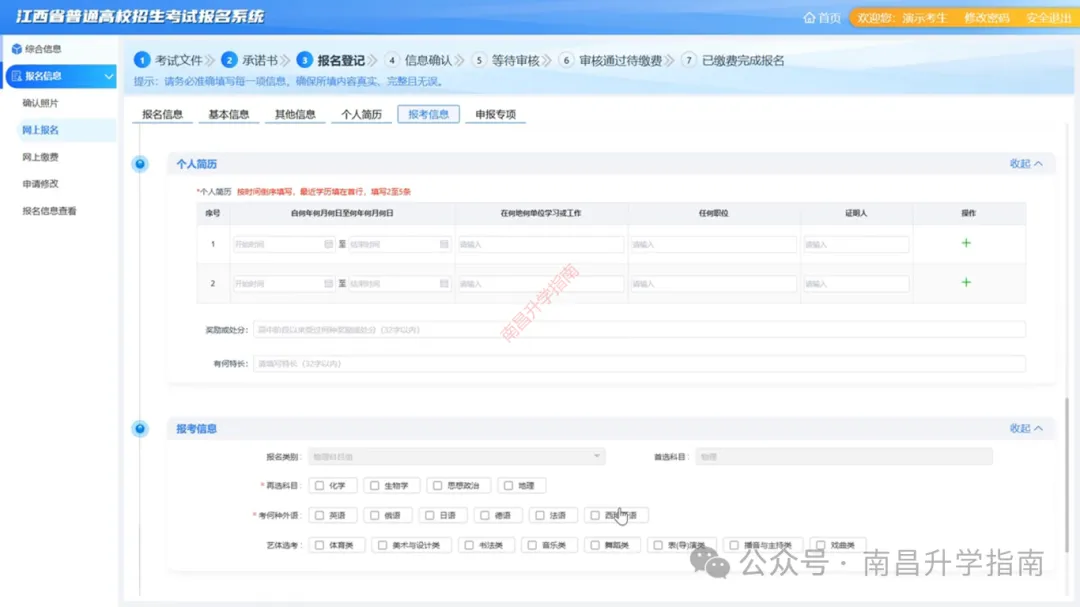
Task: Click the 奖励或处分 input field
Action: pyautogui.click(x=639, y=330)
